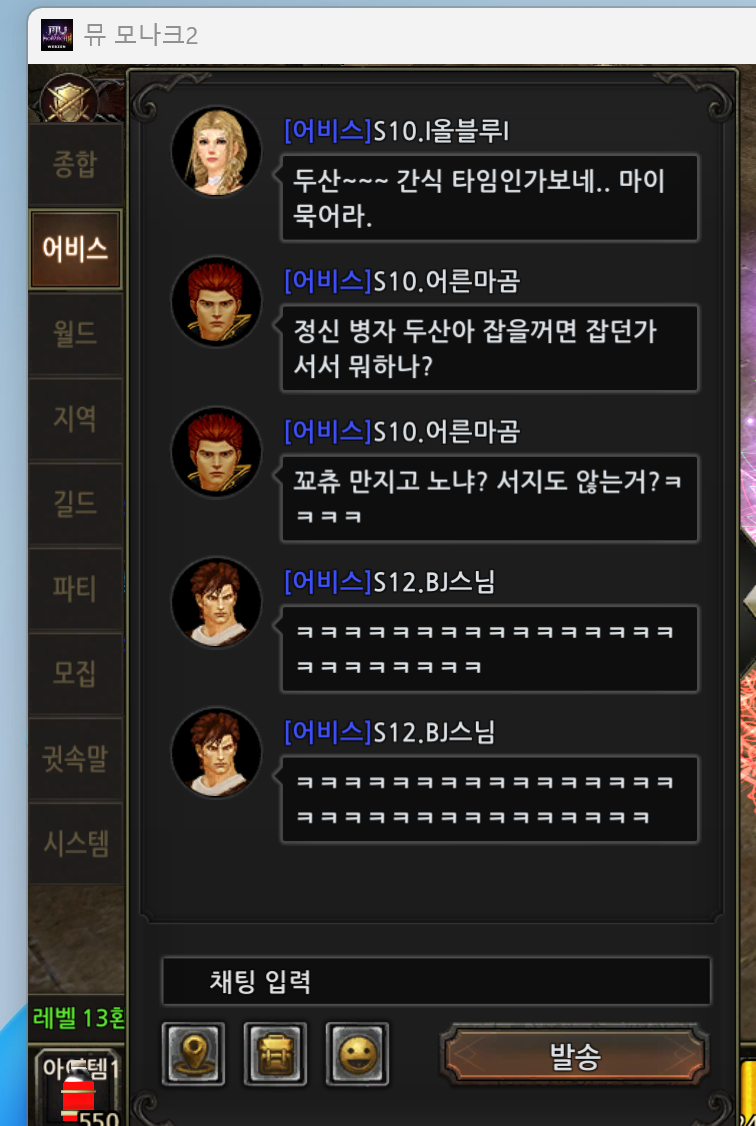756x1126 pixels.
Task: Open the 파티 chat tab
Action: tap(75, 588)
